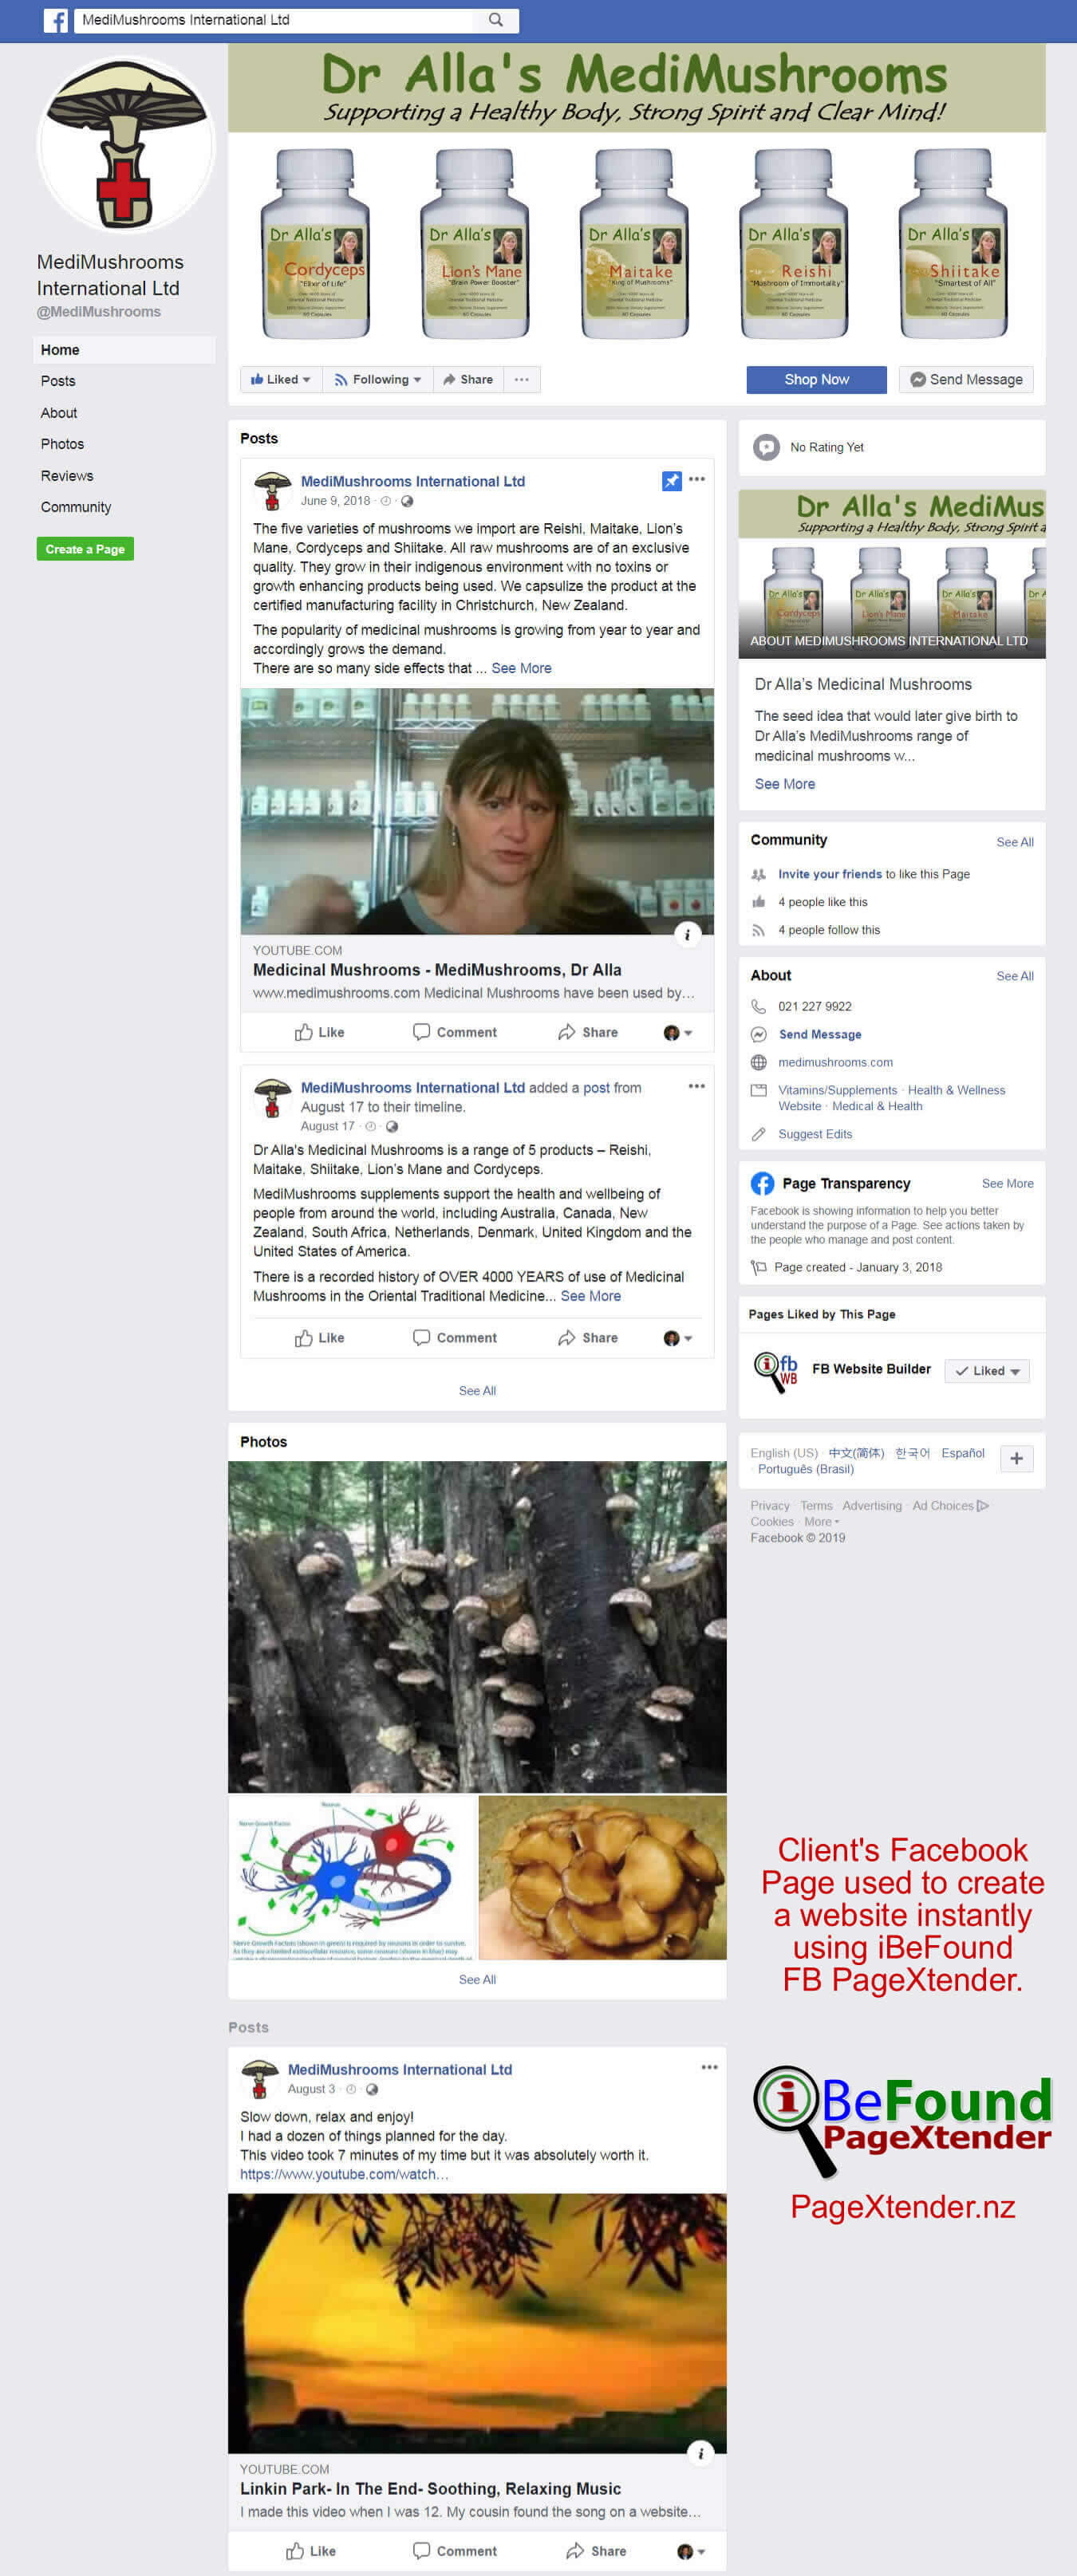This screenshot has width=1077, height=2576.
Task: Open options menu of August 17 post
Action: [696, 1086]
